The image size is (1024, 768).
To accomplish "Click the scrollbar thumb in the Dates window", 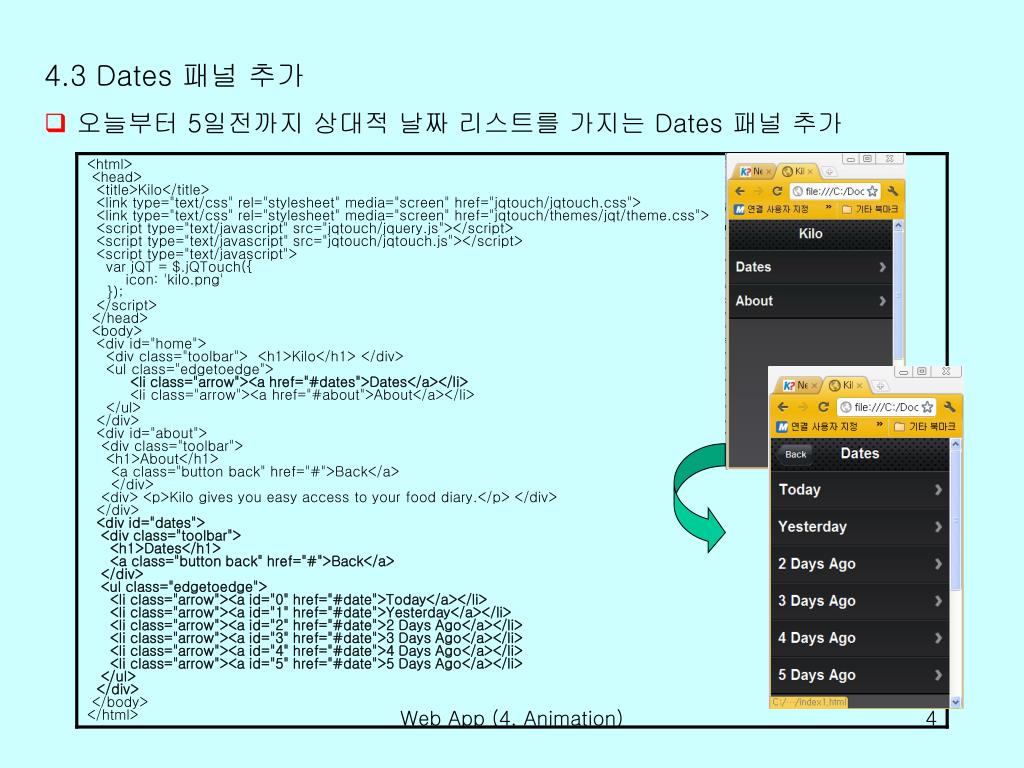I will coord(955,520).
